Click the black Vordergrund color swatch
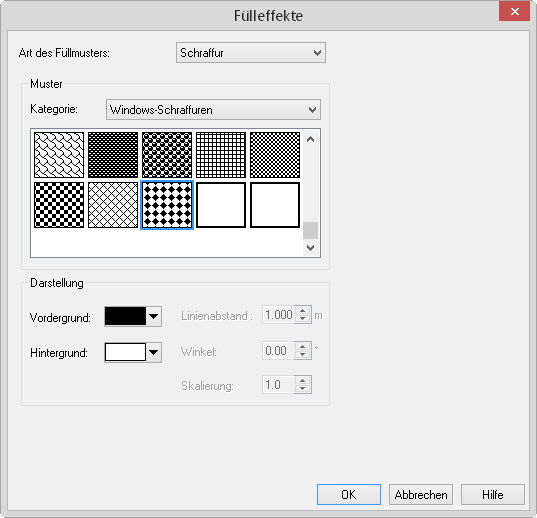This screenshot has height=518, width=537. [125, 316]
